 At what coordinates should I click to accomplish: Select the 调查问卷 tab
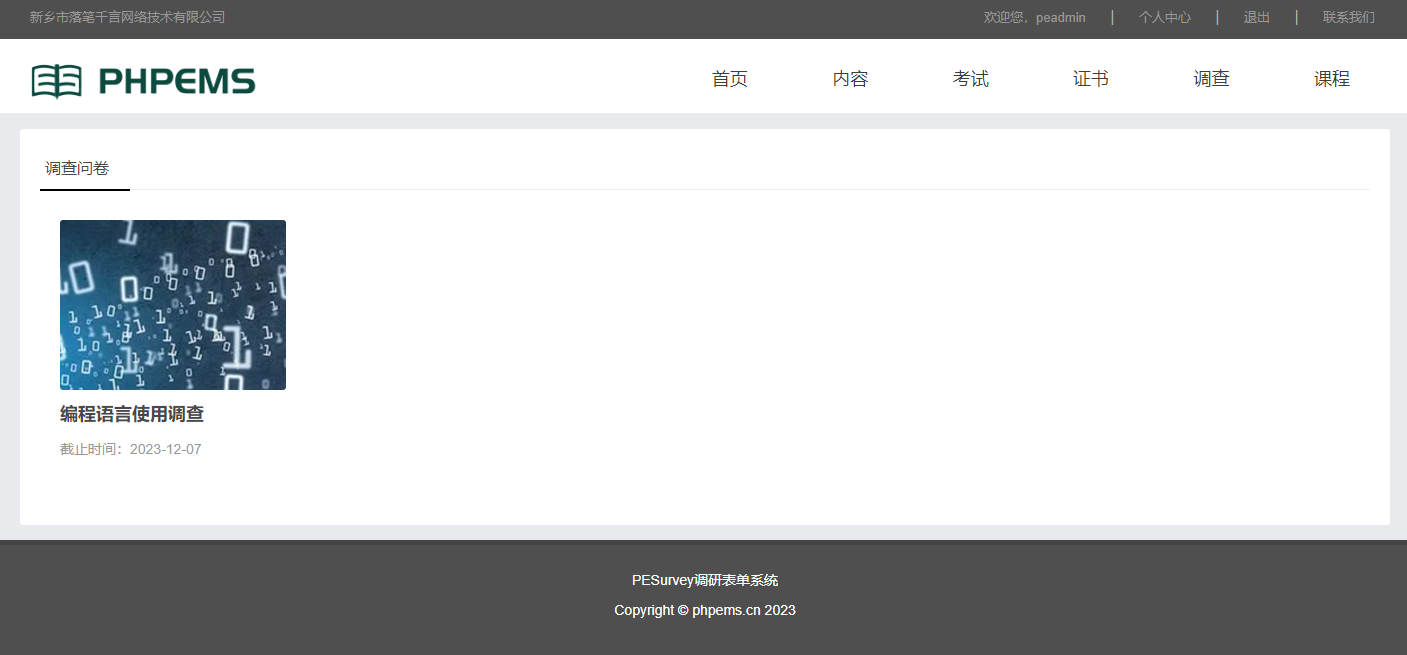(77, 168)
